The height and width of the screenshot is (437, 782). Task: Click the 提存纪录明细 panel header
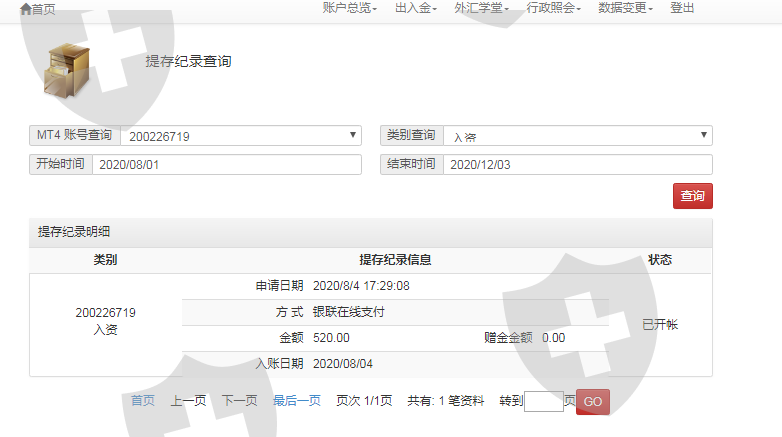tap(74, 232)
